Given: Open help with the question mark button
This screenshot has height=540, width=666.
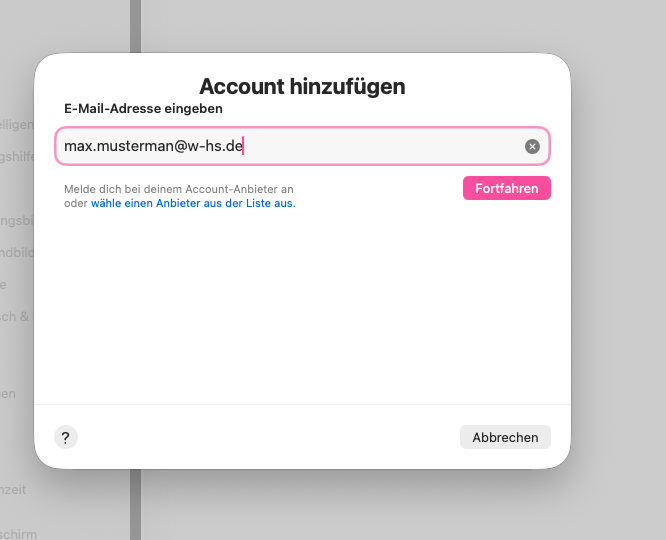Looking at the screenshot, I should 65,437.
